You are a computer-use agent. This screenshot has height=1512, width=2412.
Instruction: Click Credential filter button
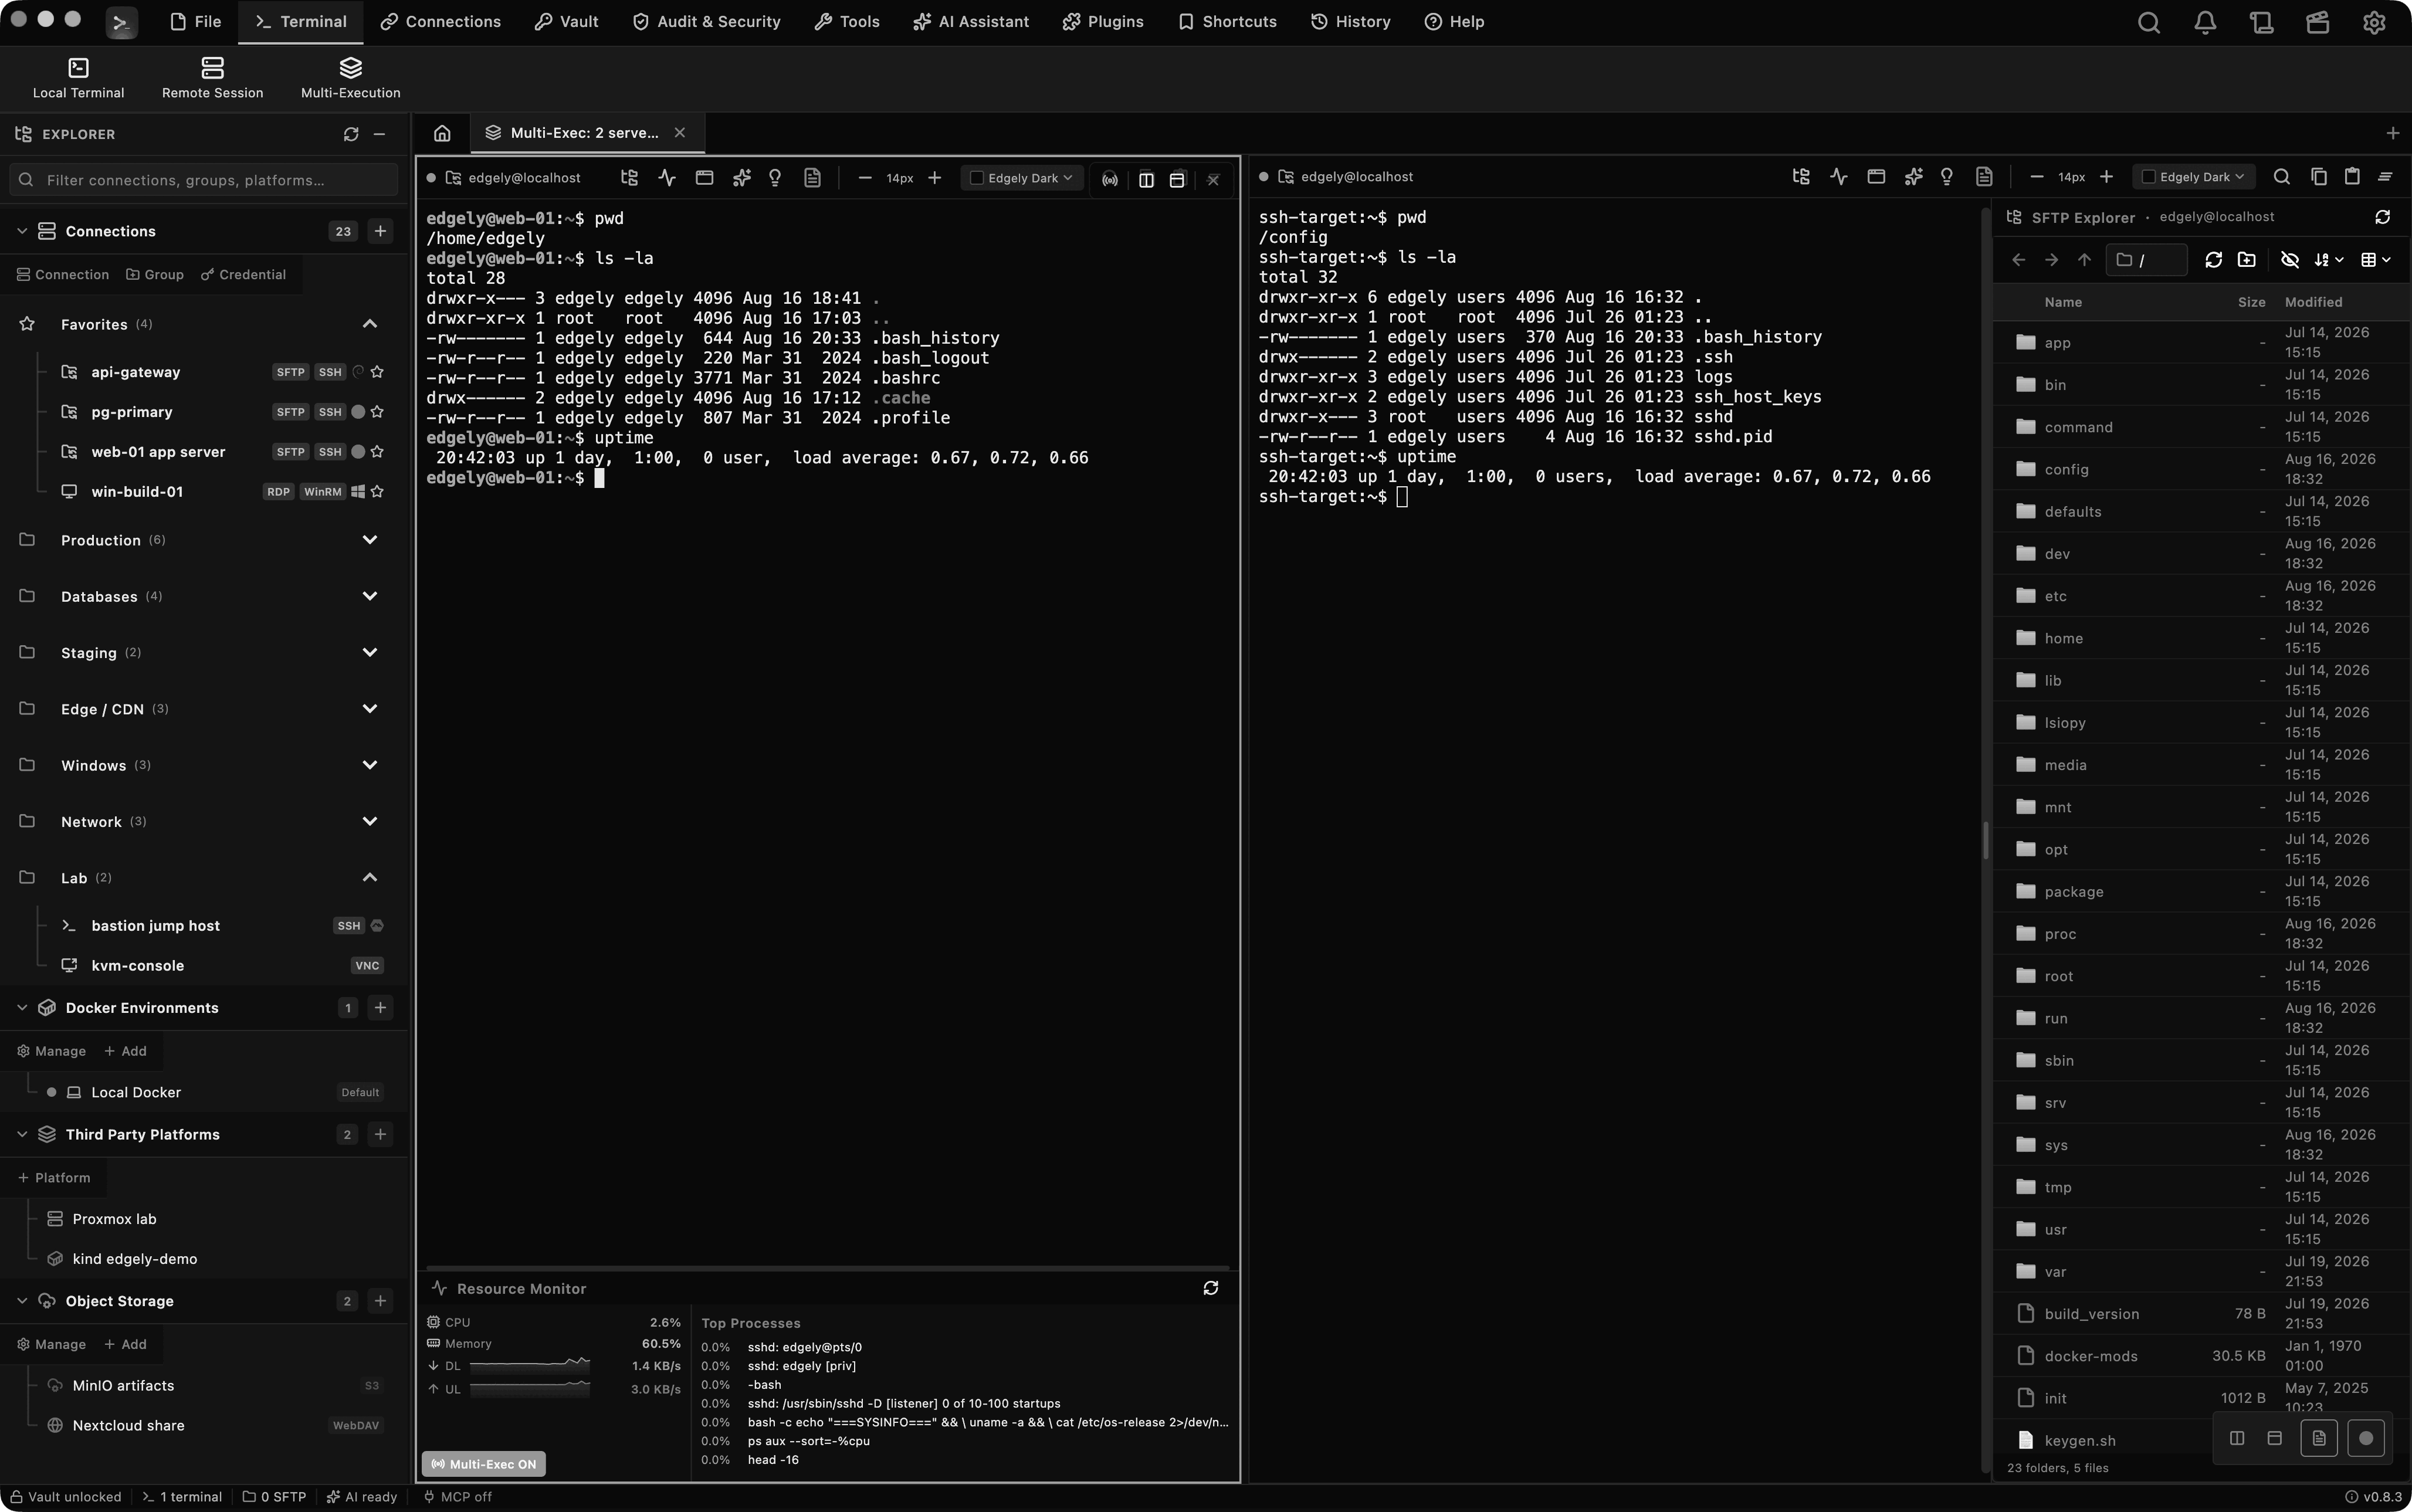point(243,275)
